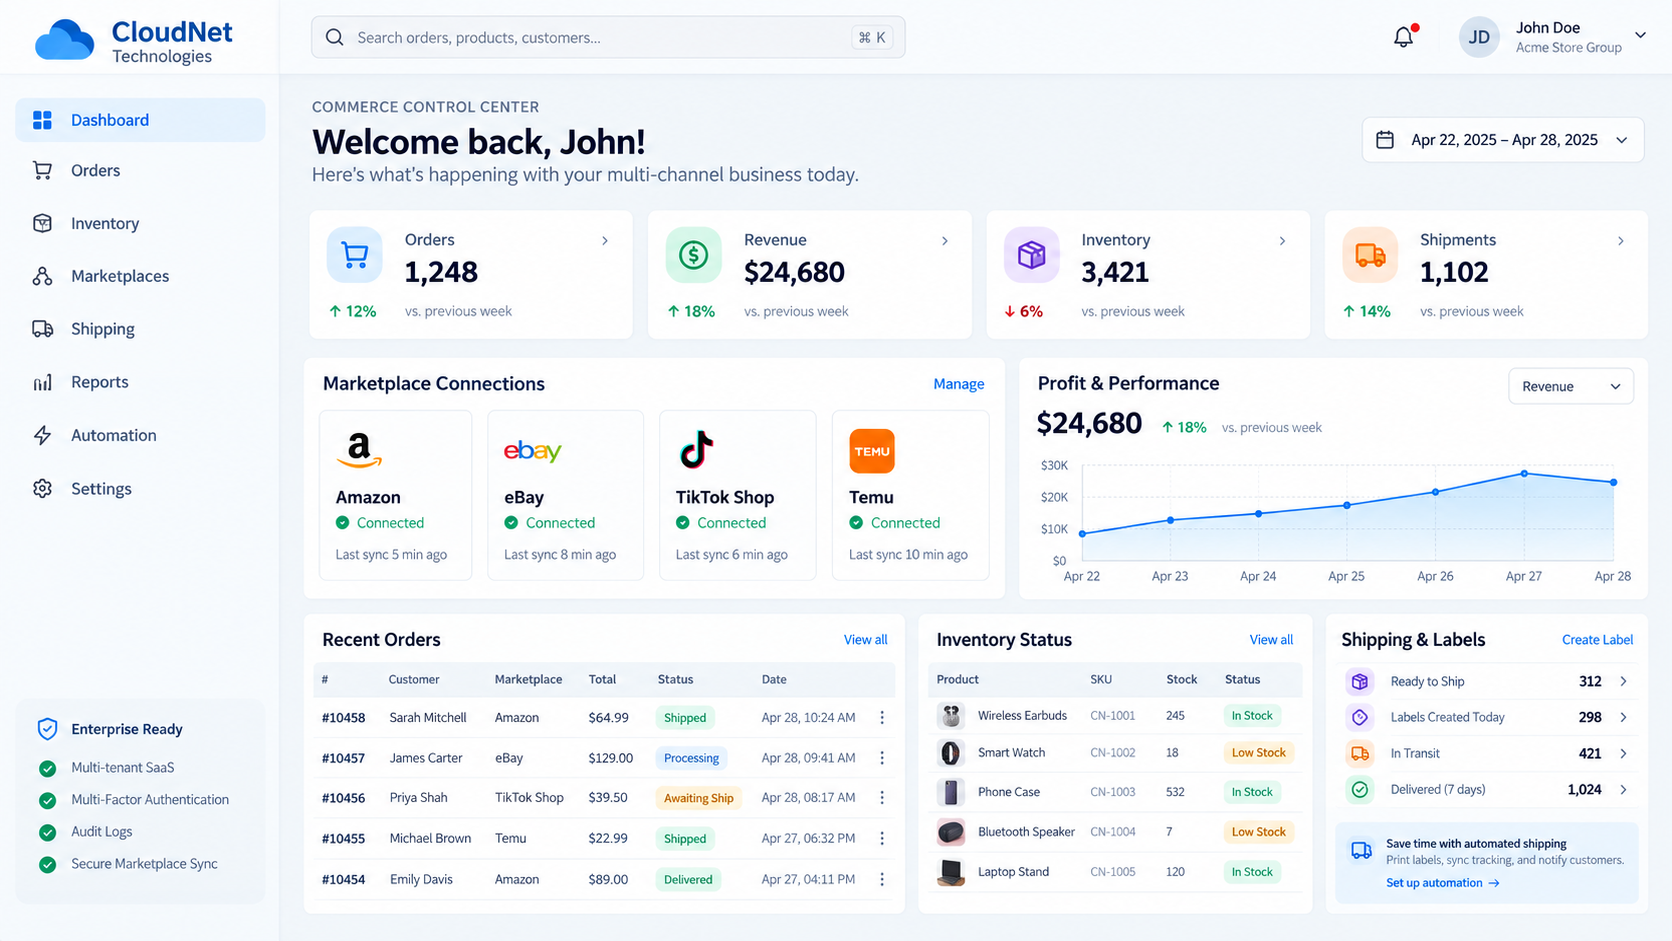Open row menu for order #10454
The image size is (1672, 941).
click(x=882, y=879)
